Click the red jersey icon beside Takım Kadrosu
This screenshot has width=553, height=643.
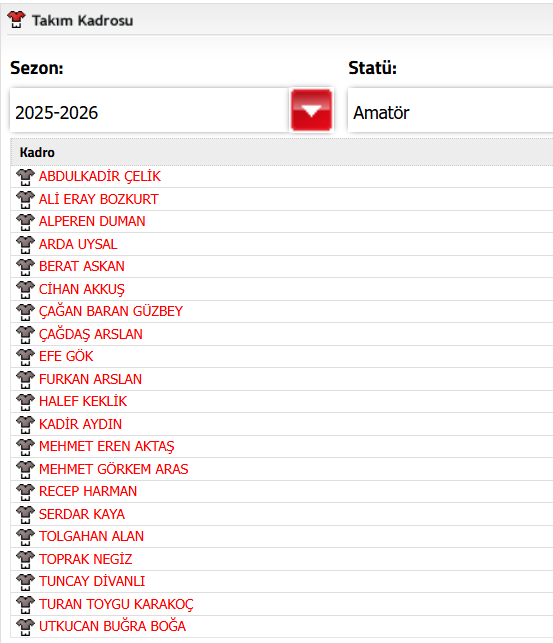pyautogui.click(x=16, y=20)
